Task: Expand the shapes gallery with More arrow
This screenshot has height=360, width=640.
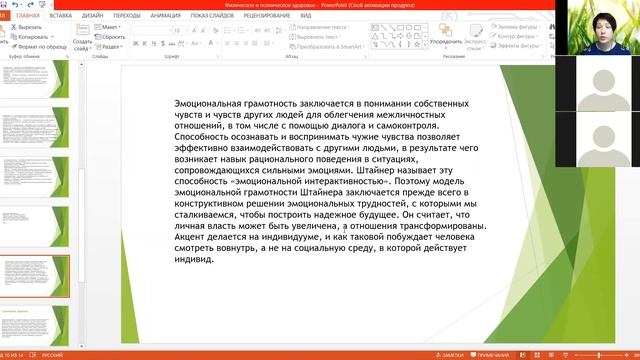Action: pos(425,45)
